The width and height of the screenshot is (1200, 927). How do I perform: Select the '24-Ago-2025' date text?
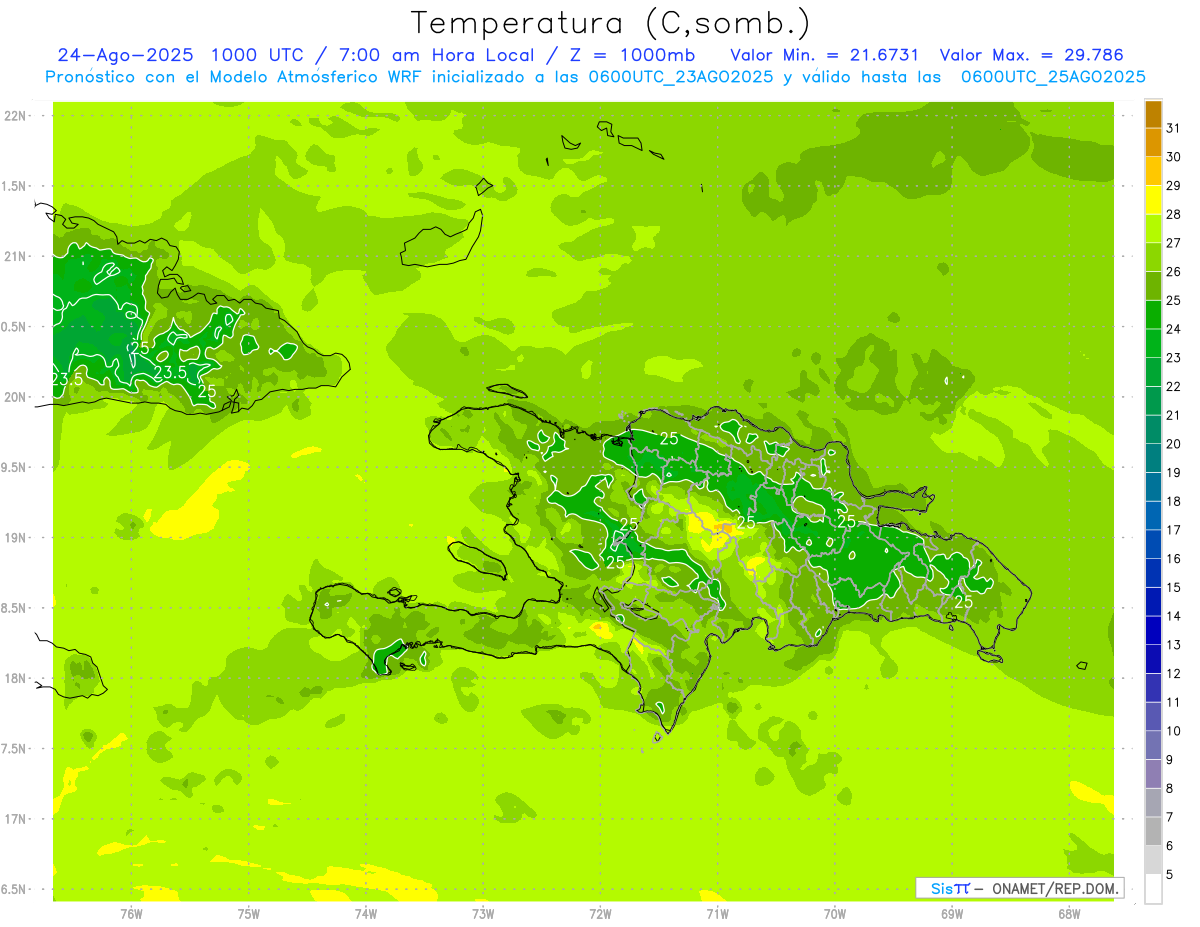pos(125,55)
